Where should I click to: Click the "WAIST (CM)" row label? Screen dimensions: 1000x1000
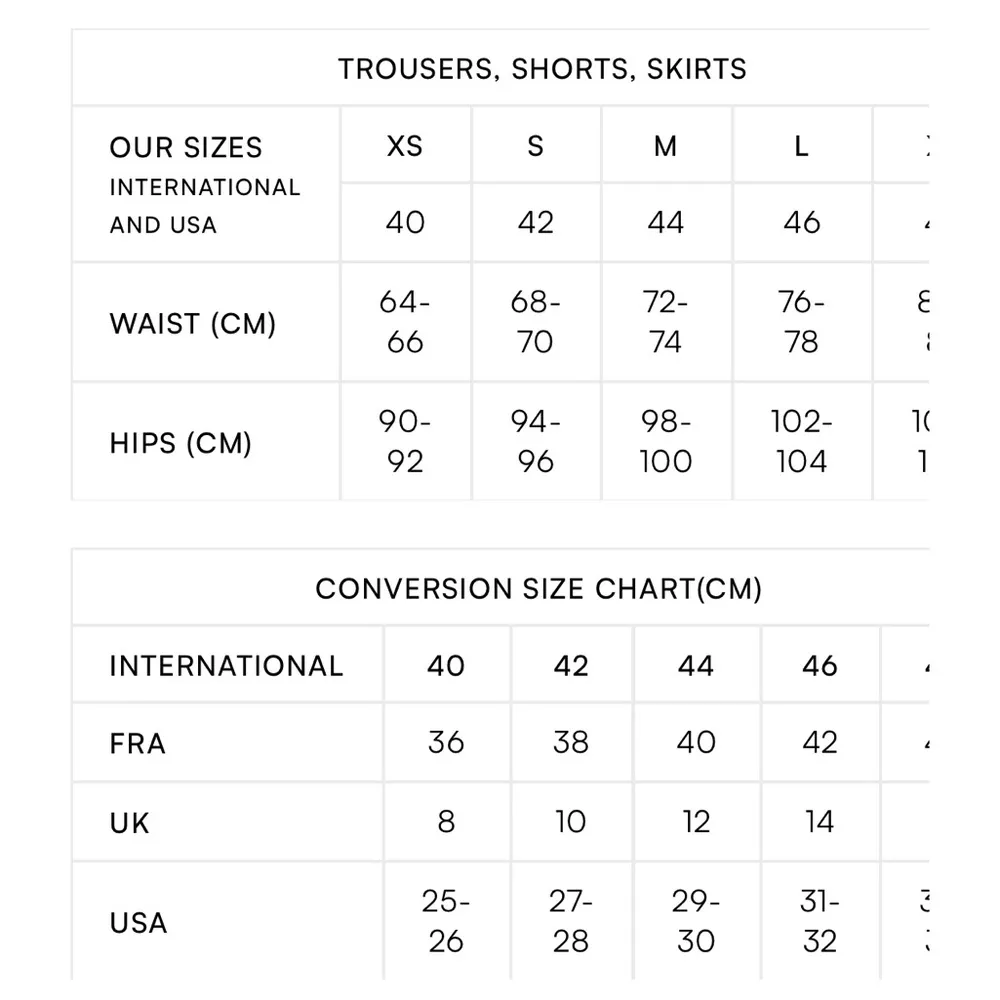pyautogui.click(x=193, y=324)
